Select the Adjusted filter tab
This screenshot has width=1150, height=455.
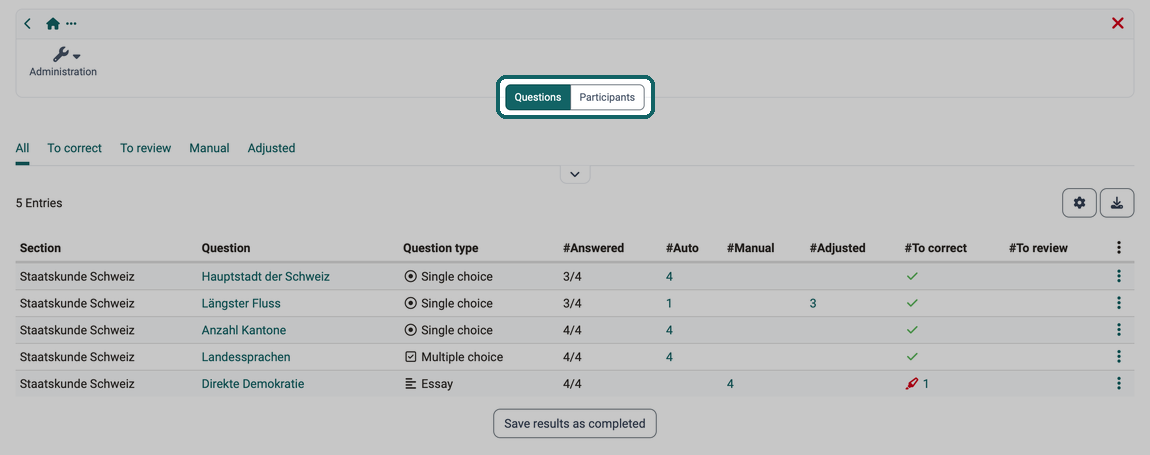pyautogui.click(x=271, y=148)
